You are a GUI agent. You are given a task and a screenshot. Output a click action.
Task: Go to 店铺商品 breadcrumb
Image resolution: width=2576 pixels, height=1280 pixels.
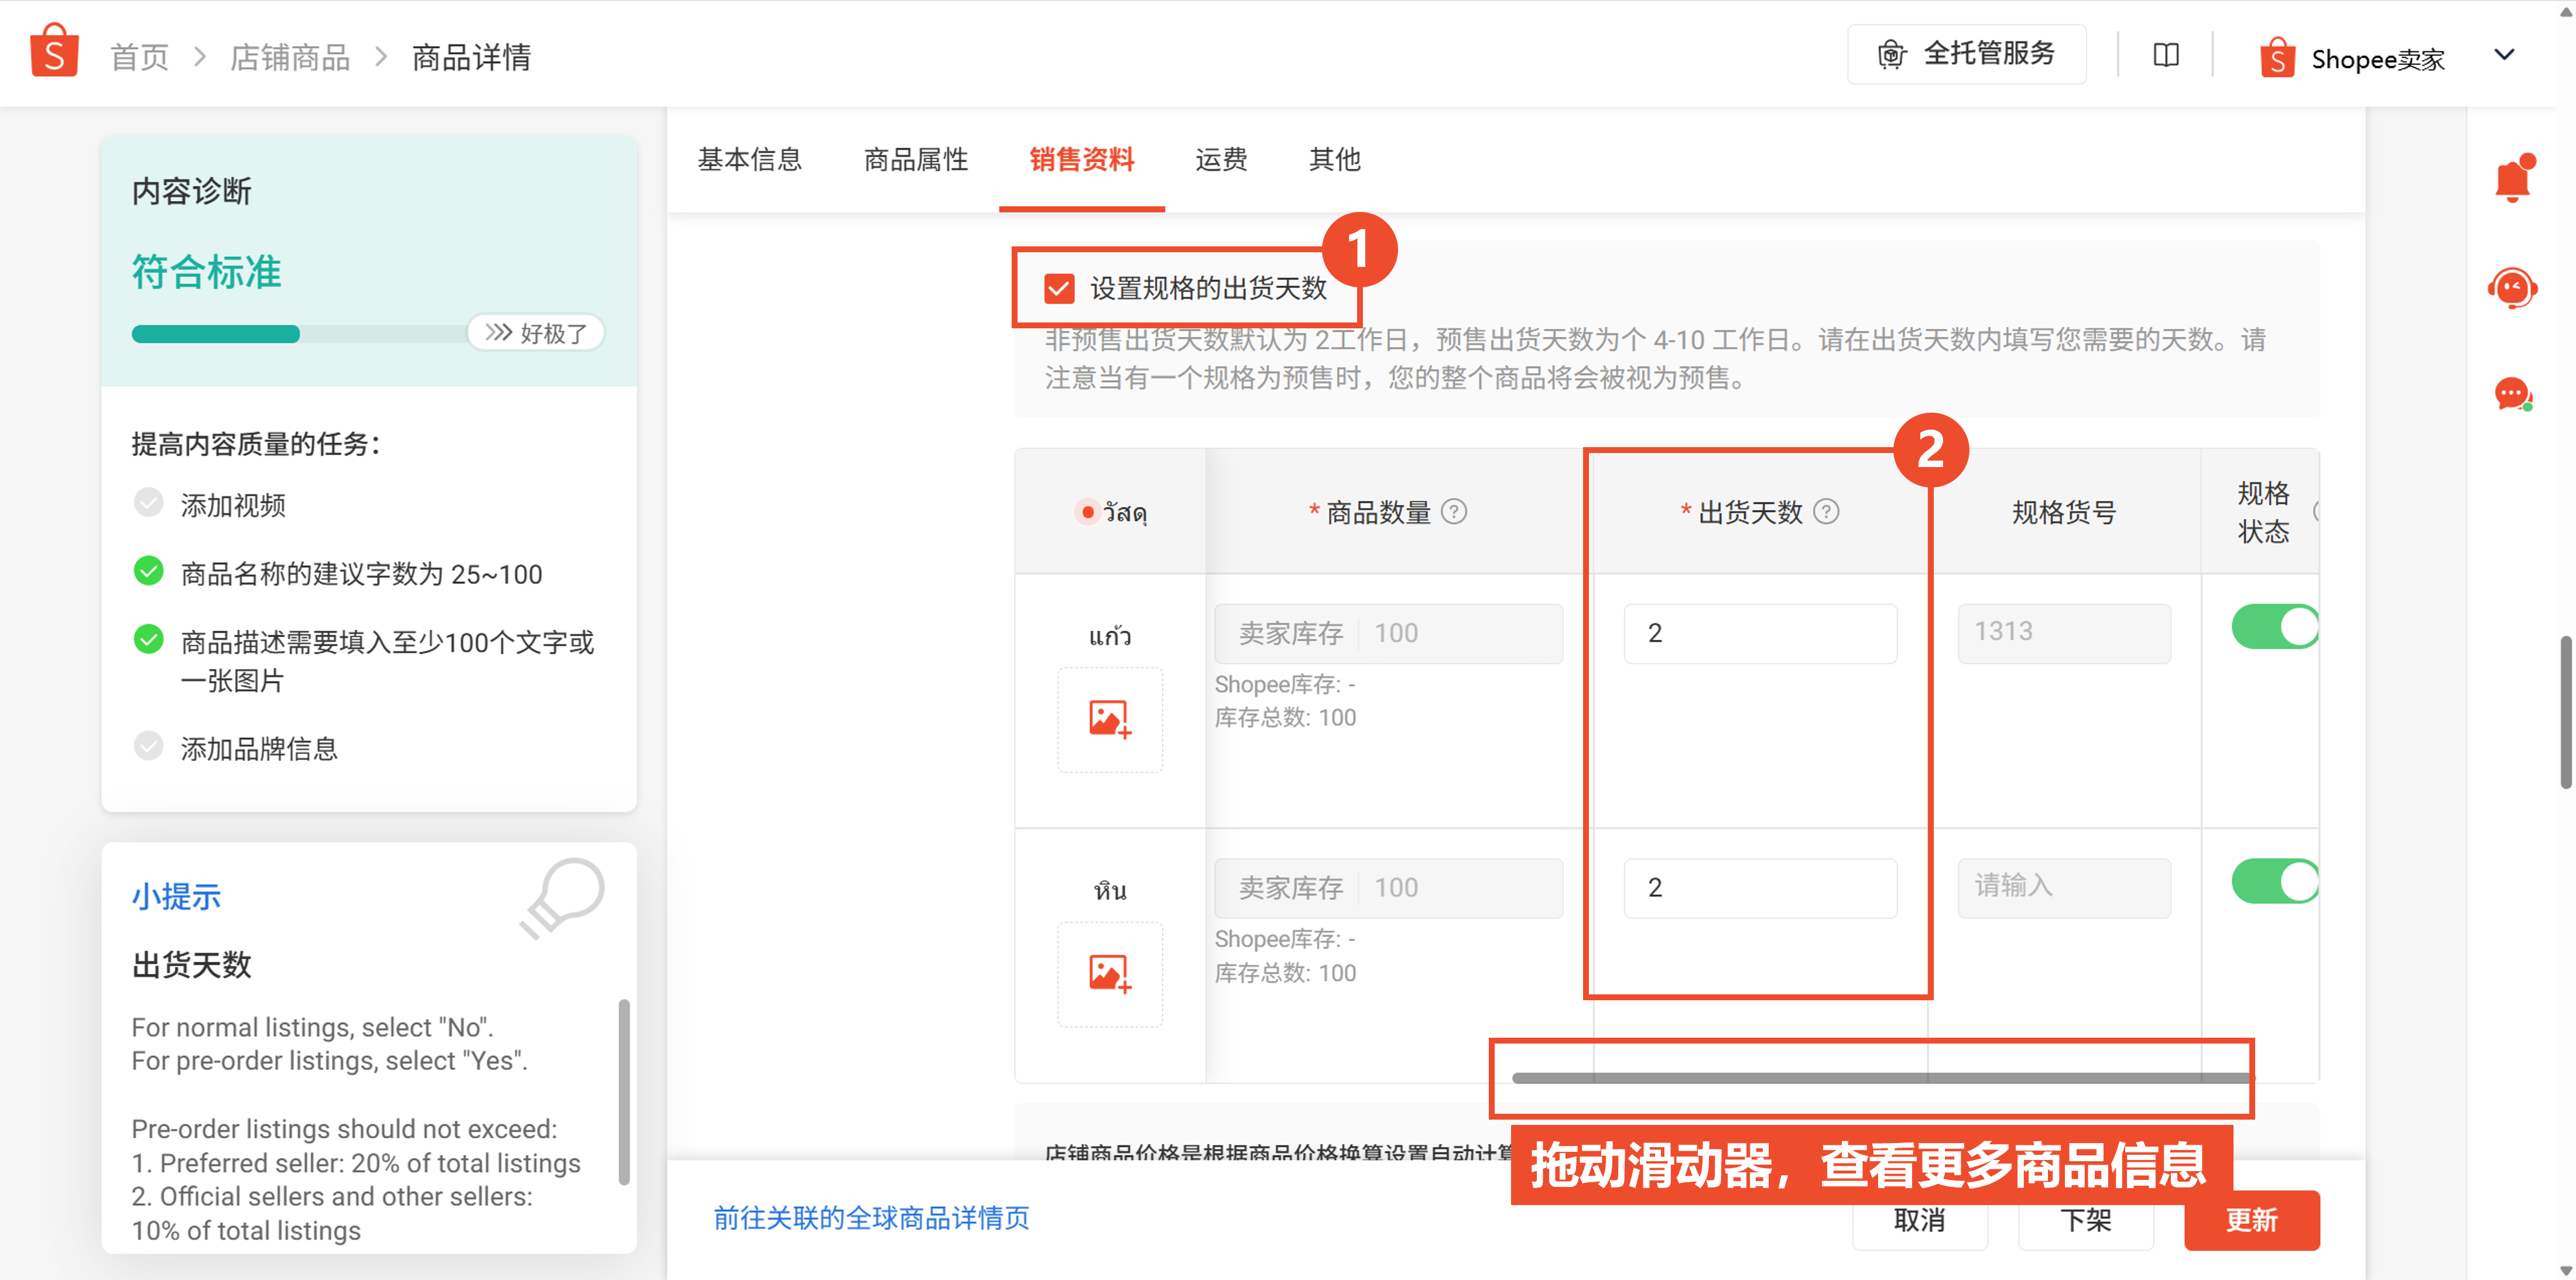coord(290,57)
